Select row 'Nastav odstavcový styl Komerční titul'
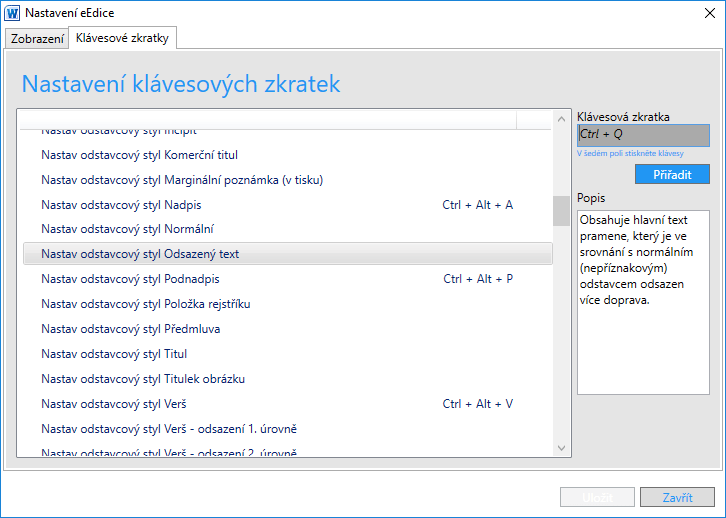 (x=288, y=155)
